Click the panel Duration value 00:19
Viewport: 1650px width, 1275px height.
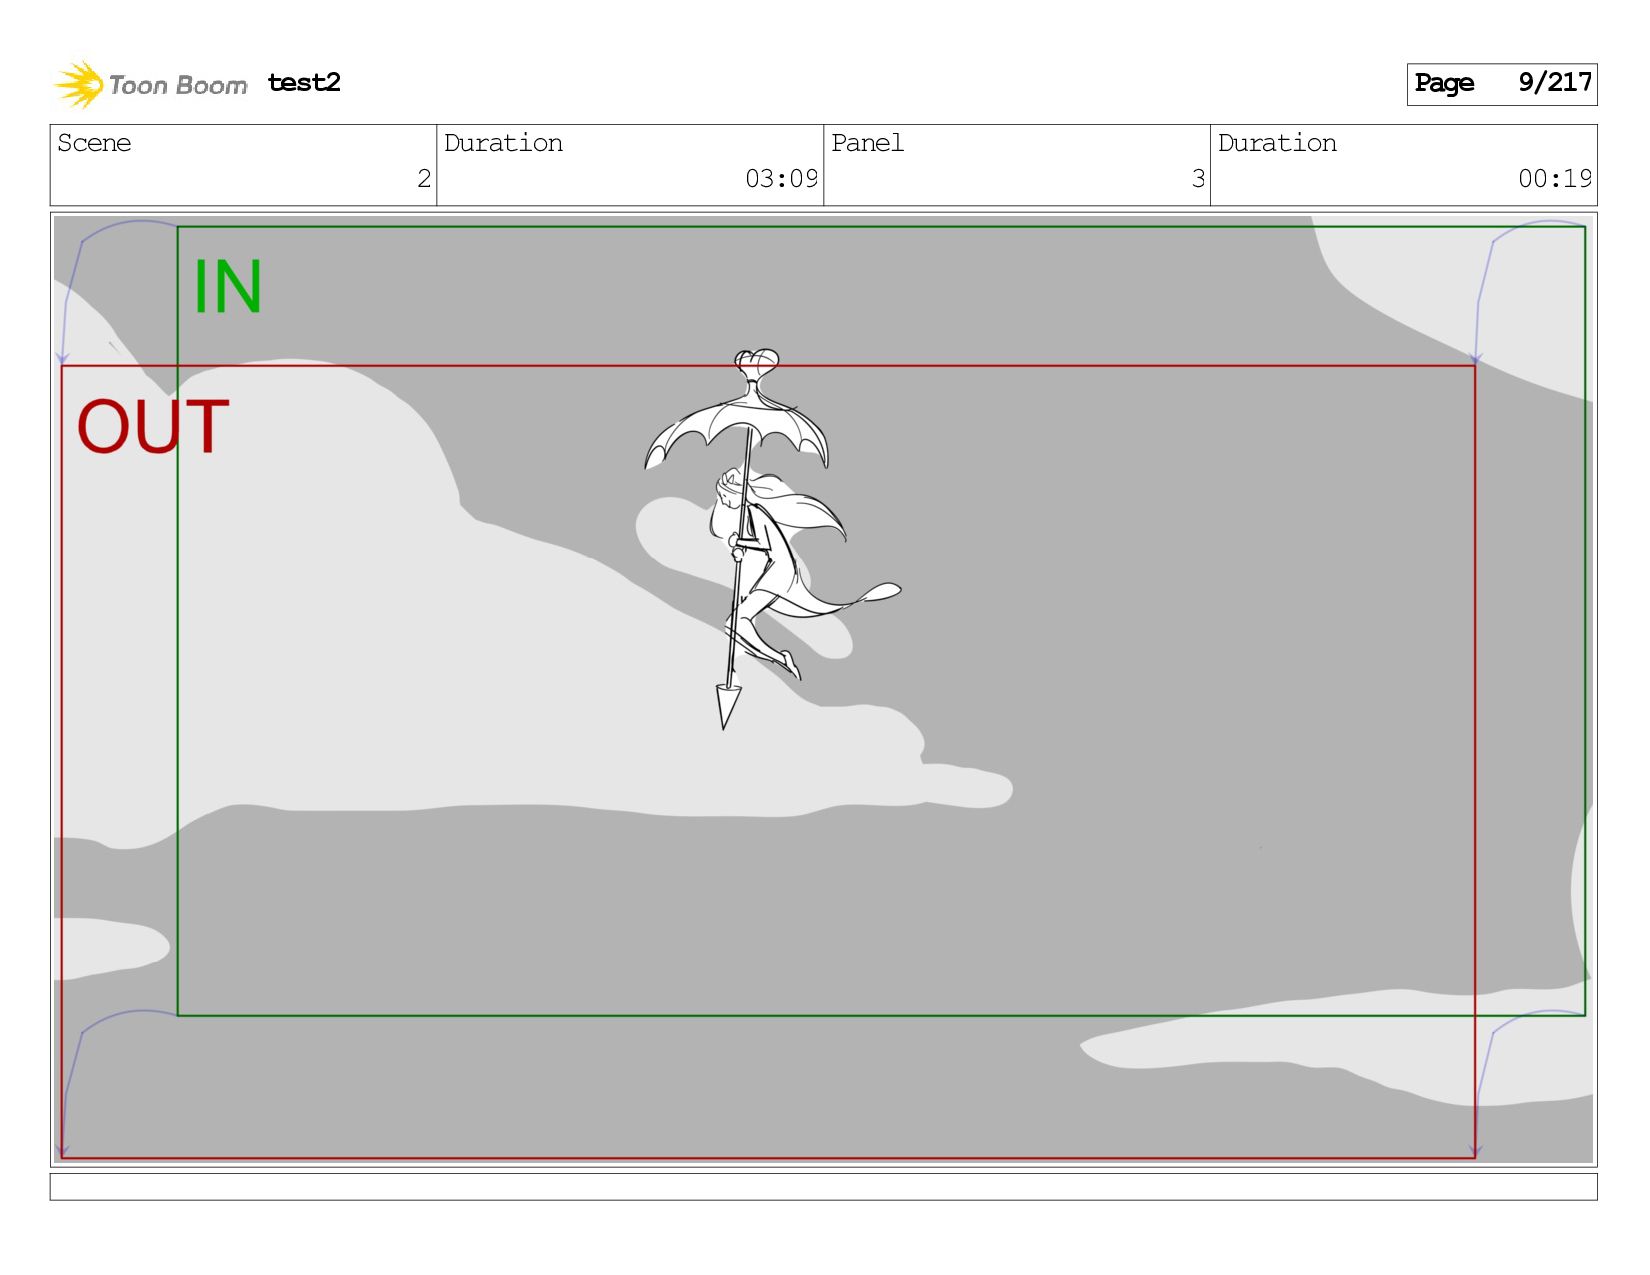coord(1555,179)
